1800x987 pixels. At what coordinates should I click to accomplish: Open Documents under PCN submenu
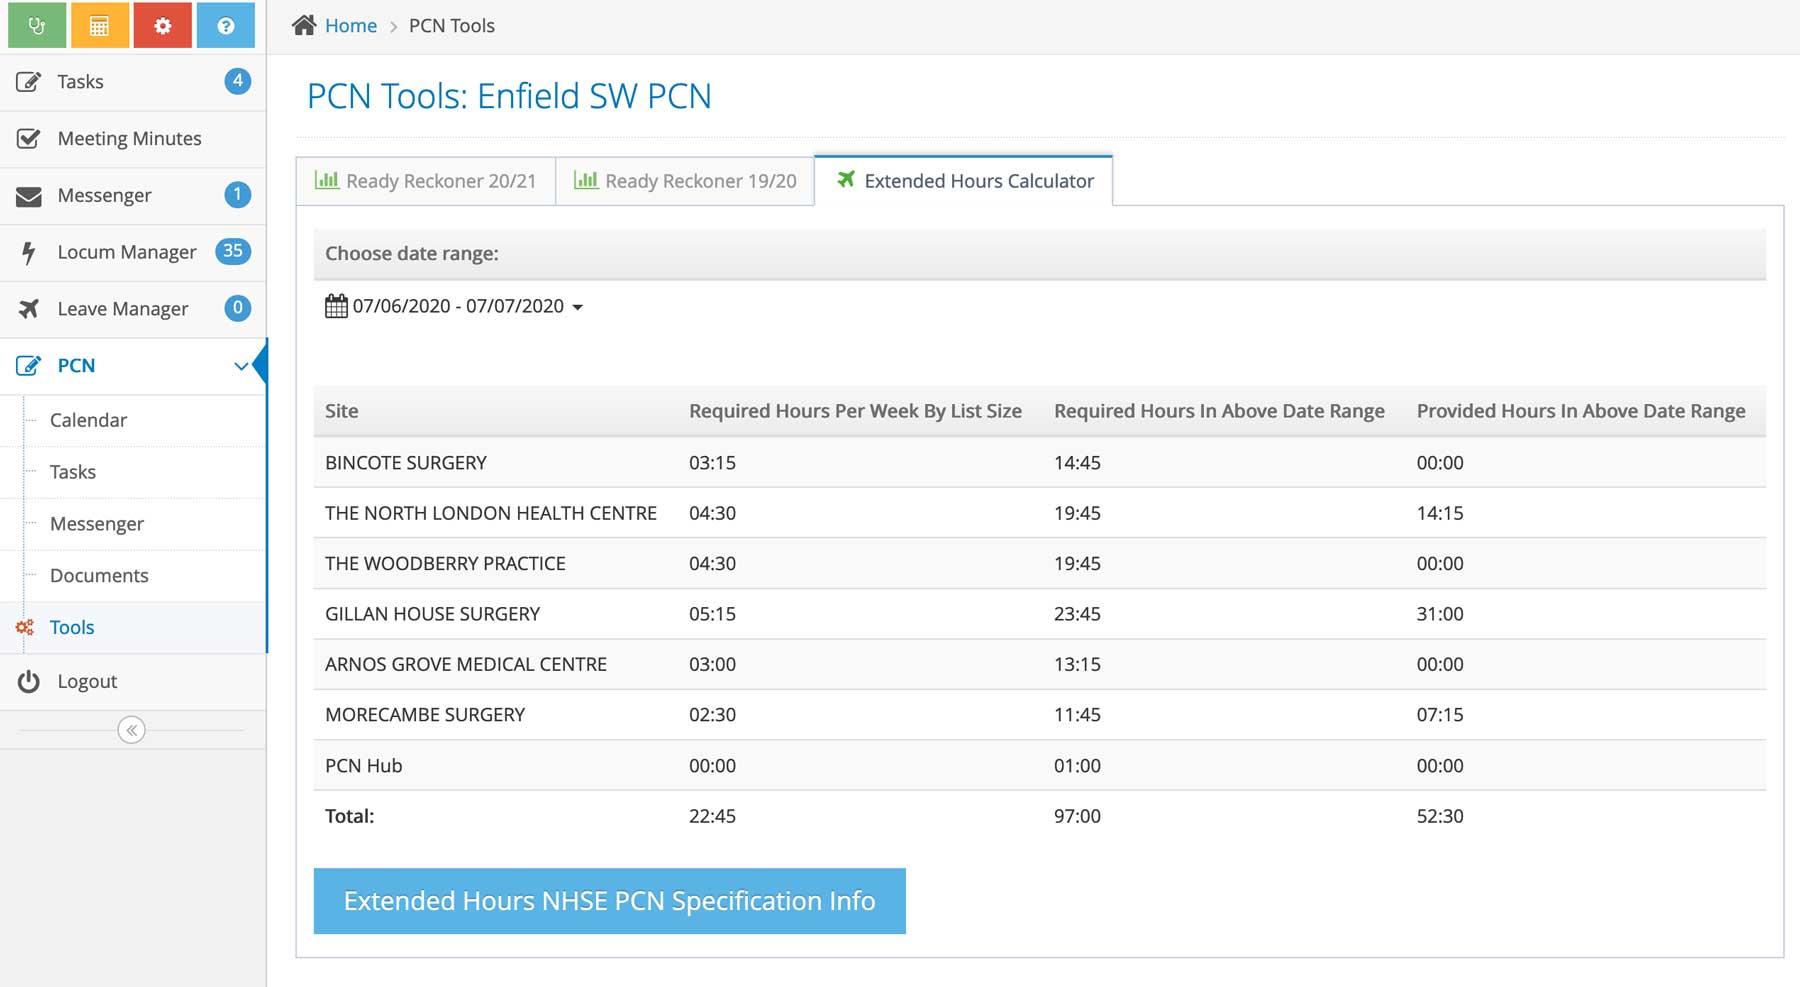(x=99, y=576)
